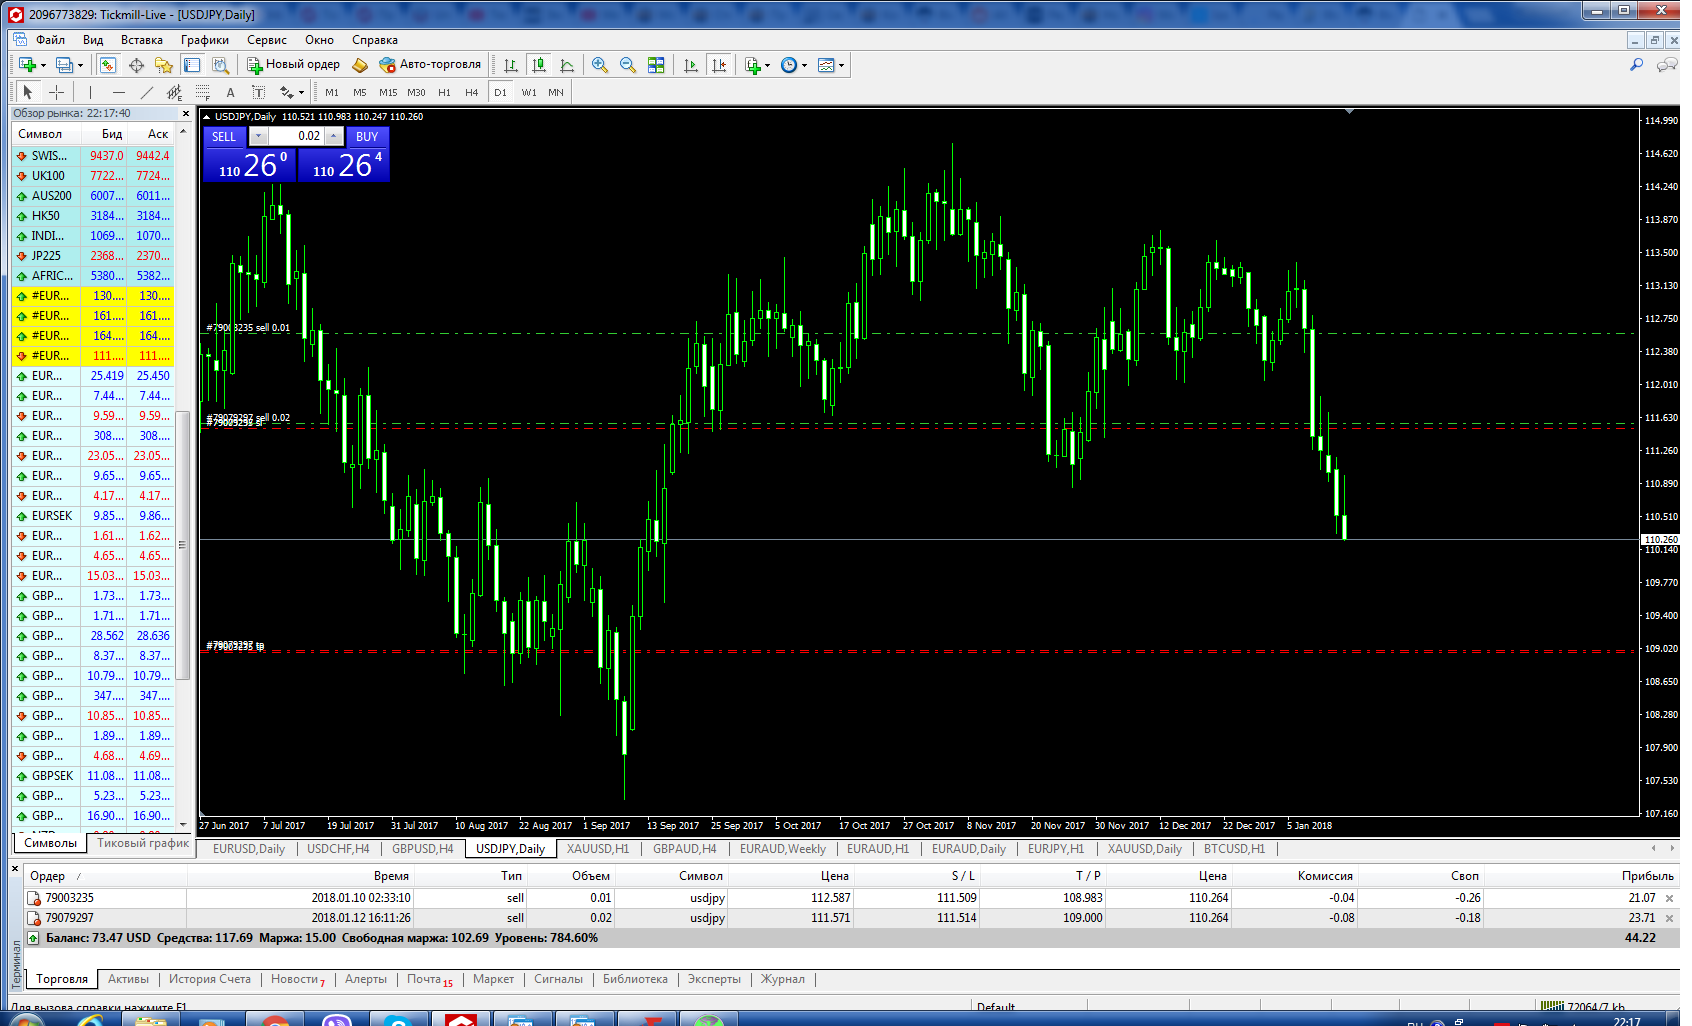Click the Zoom In magnifier icon

600,65
